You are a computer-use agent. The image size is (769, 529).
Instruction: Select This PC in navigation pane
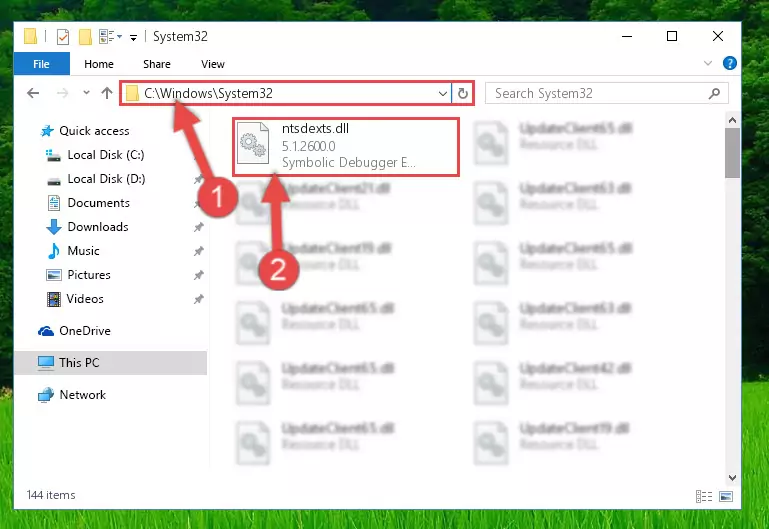[x=110, y=363]
